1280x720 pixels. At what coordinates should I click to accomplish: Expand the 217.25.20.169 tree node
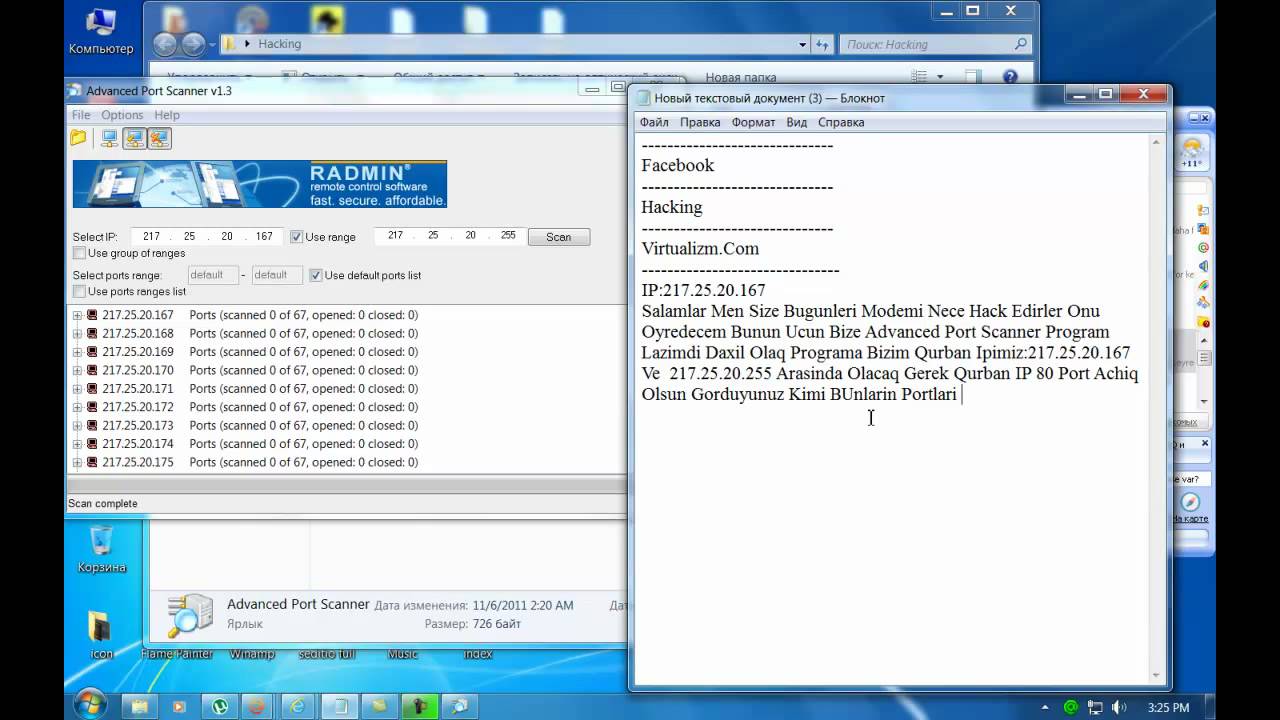77,352
